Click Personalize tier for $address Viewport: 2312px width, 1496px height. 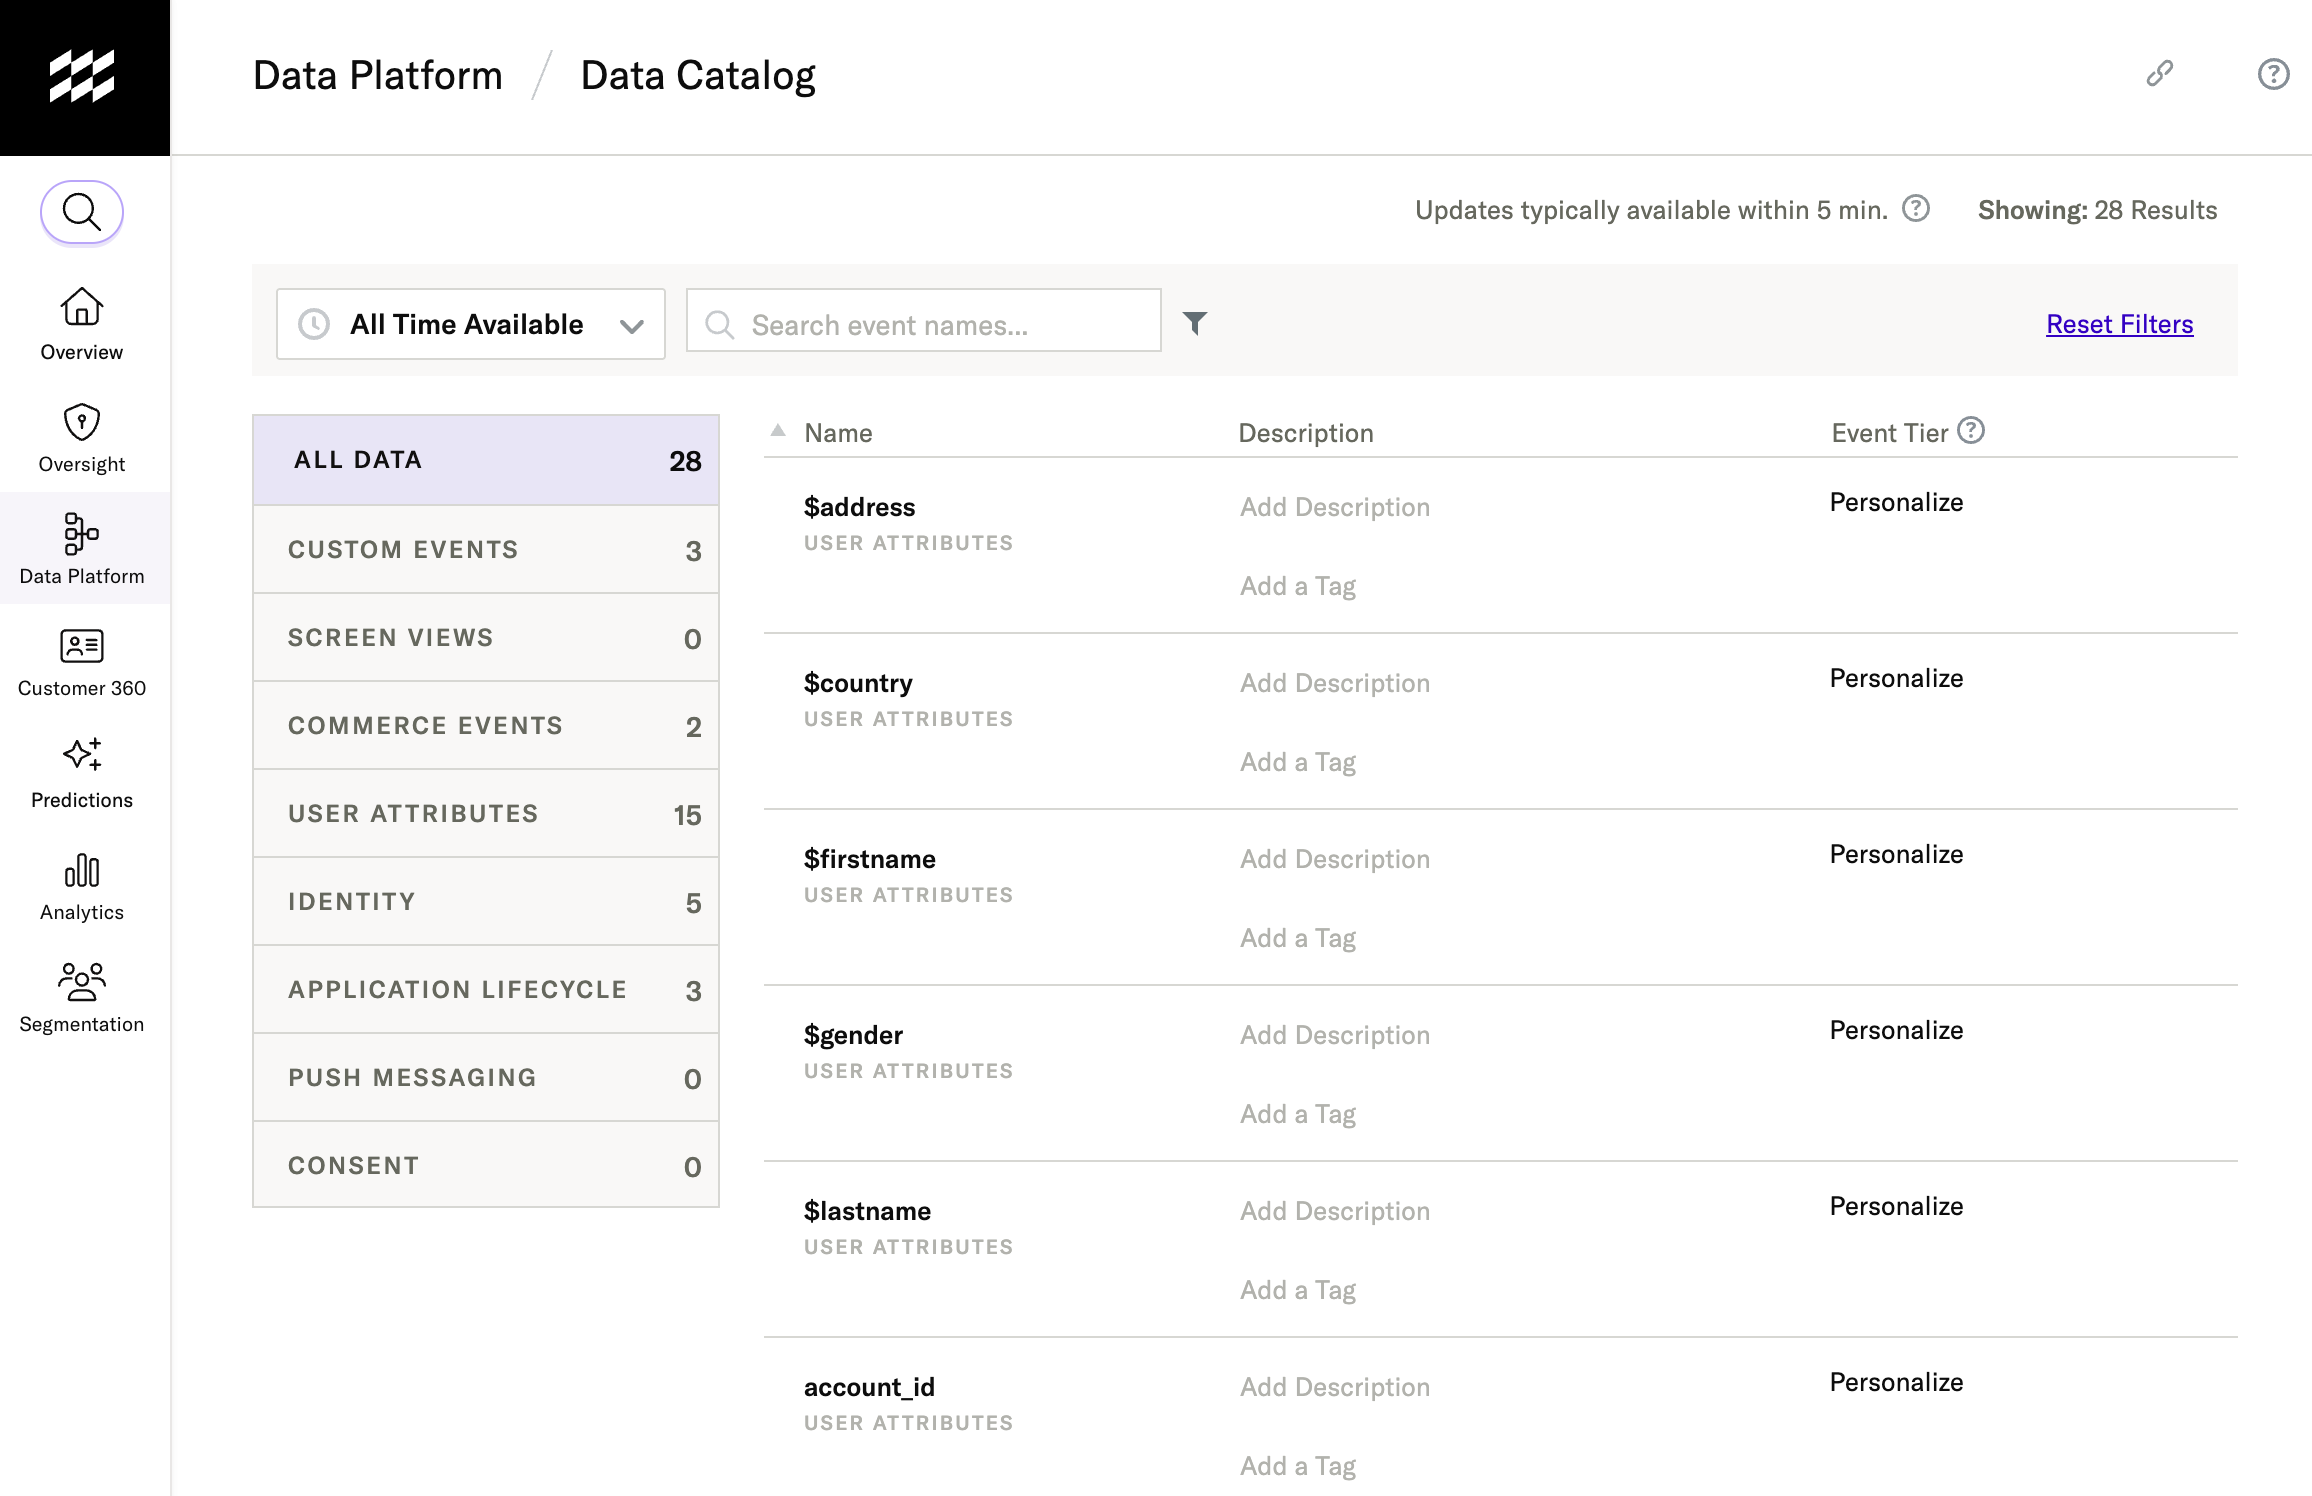[1896, 502]
